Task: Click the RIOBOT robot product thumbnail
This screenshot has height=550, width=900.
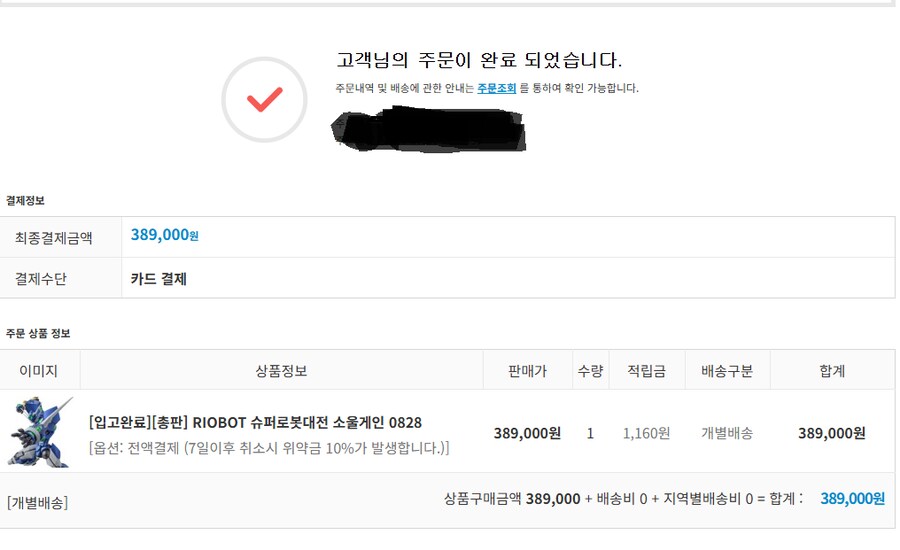Action: click(x=40, y=432)
